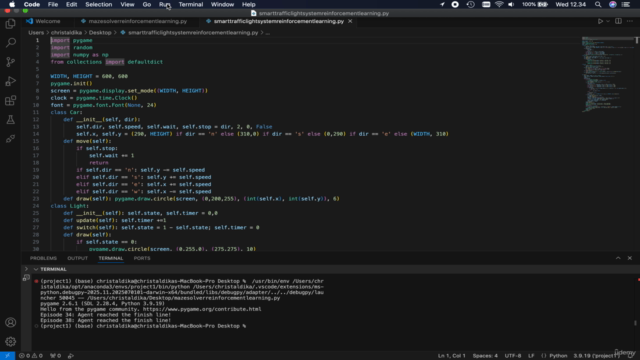The image size is (640, 360).
Task: Open Siri from menu bar
Action: tap(613, 4)
